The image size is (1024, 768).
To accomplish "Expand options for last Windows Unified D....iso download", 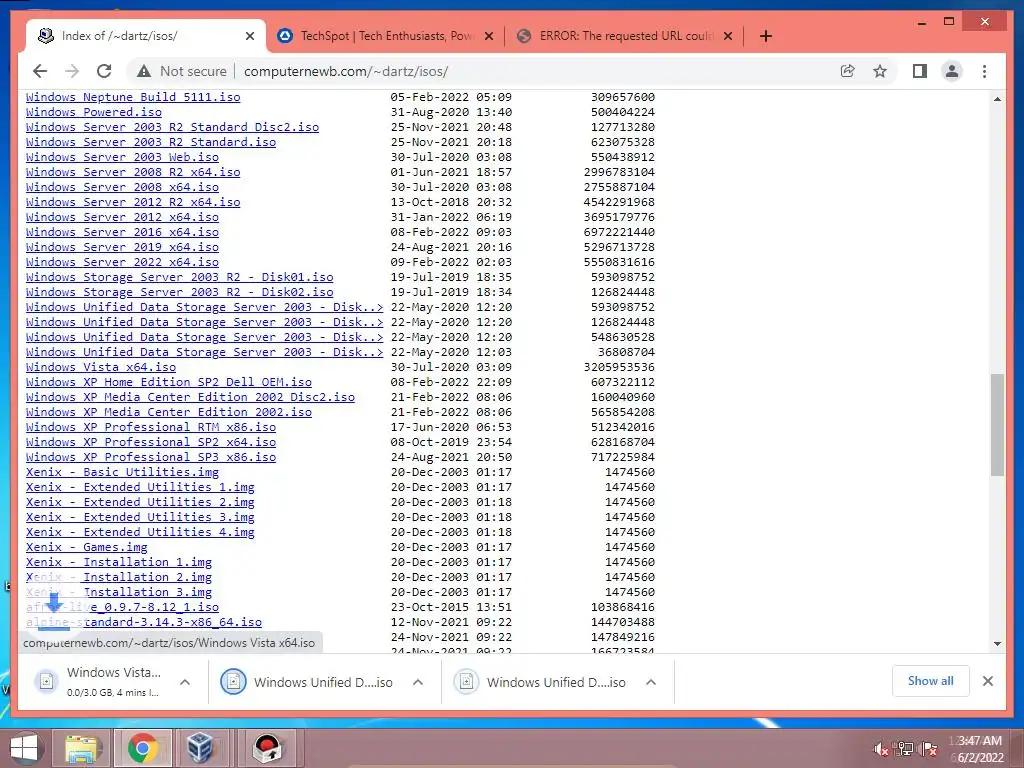I will 650,682.
